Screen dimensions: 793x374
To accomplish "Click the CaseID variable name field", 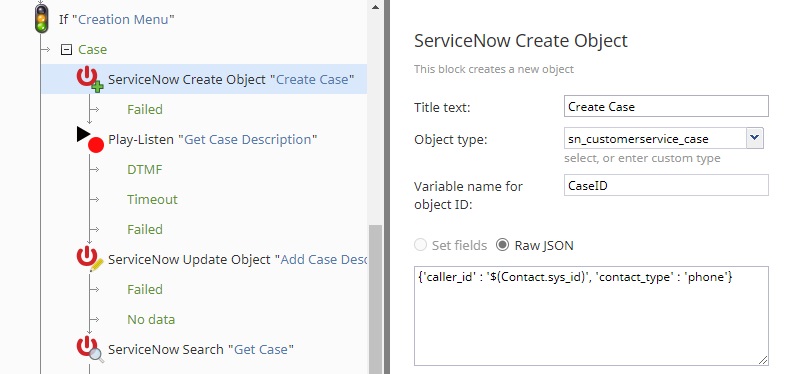I will (666, 185).
